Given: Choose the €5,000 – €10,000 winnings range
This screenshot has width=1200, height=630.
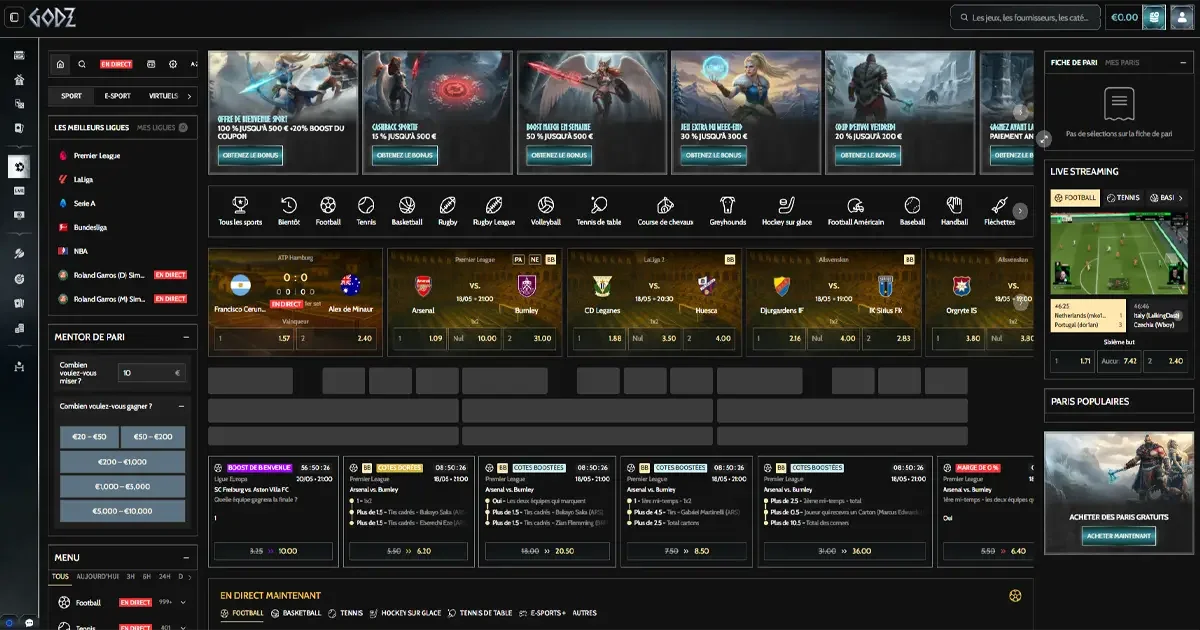Looking at the screenshot, I should click(x=122, y=511).
